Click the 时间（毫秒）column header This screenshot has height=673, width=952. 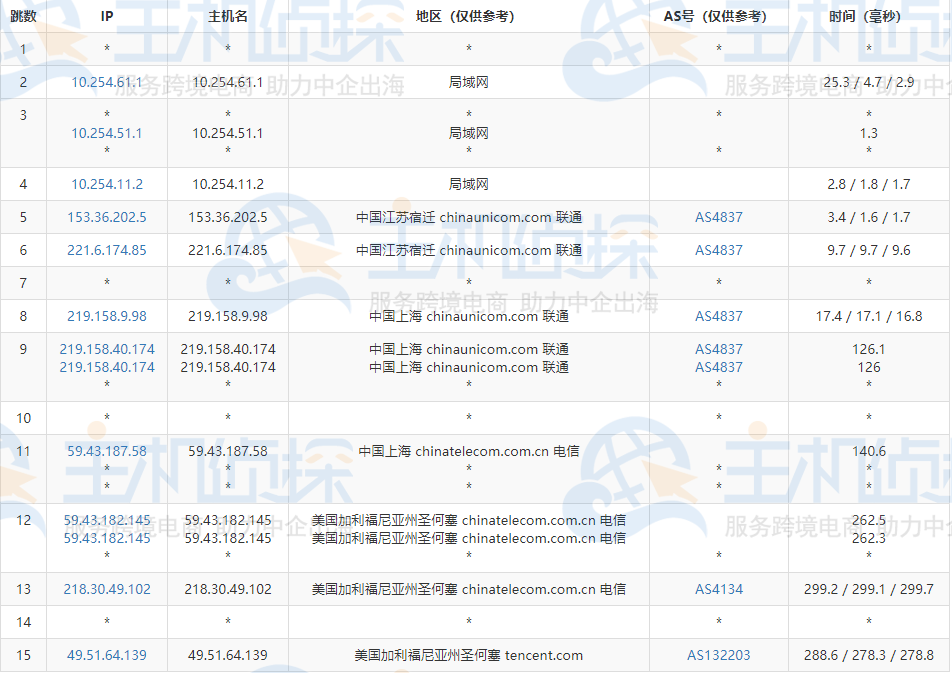(868, 15)
